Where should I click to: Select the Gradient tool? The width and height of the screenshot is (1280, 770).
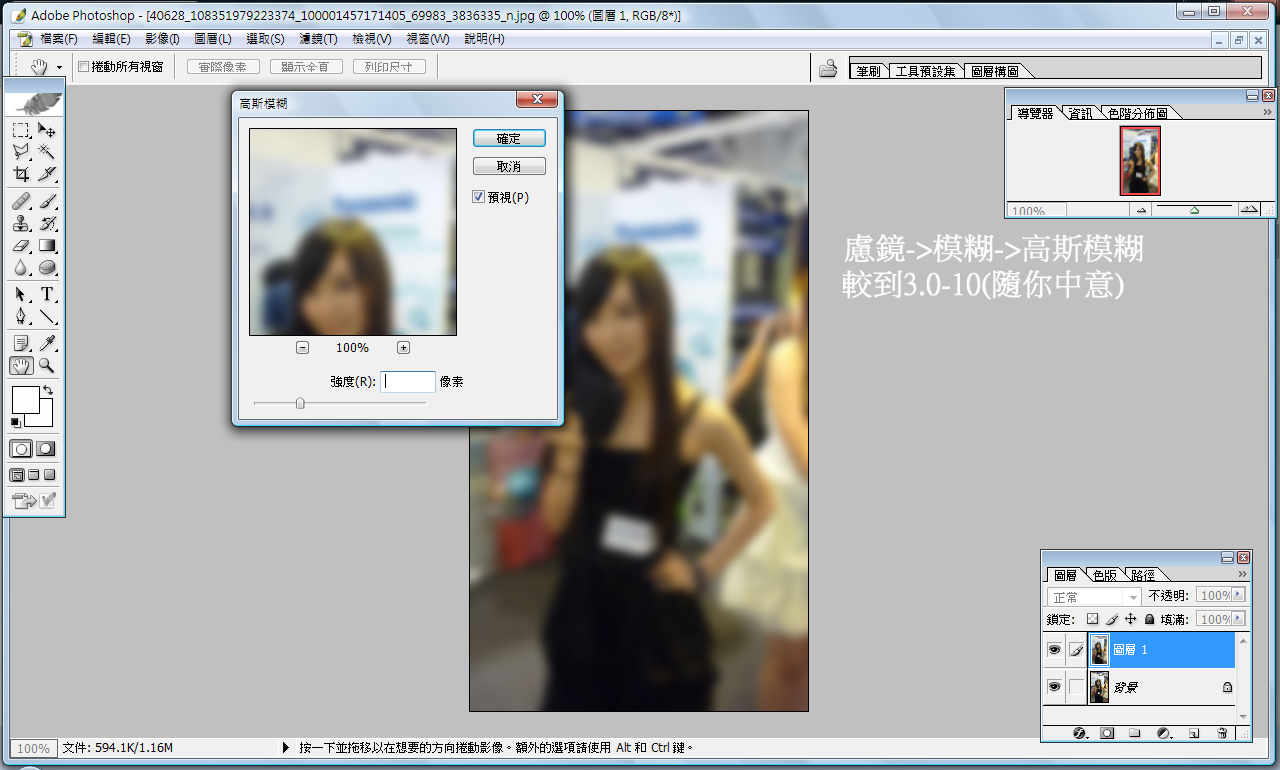pos(47,245)
